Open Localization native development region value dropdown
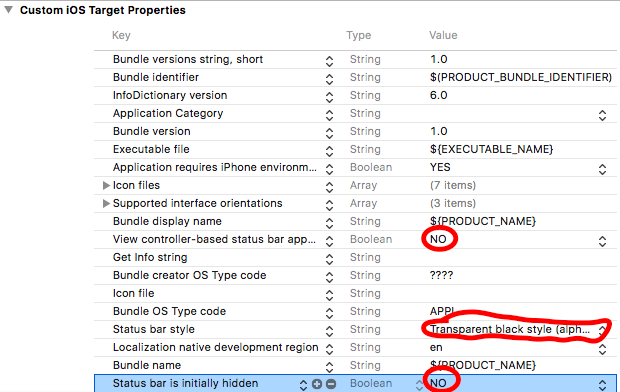The height and width of the screenshot is (392, 620). 602,348
